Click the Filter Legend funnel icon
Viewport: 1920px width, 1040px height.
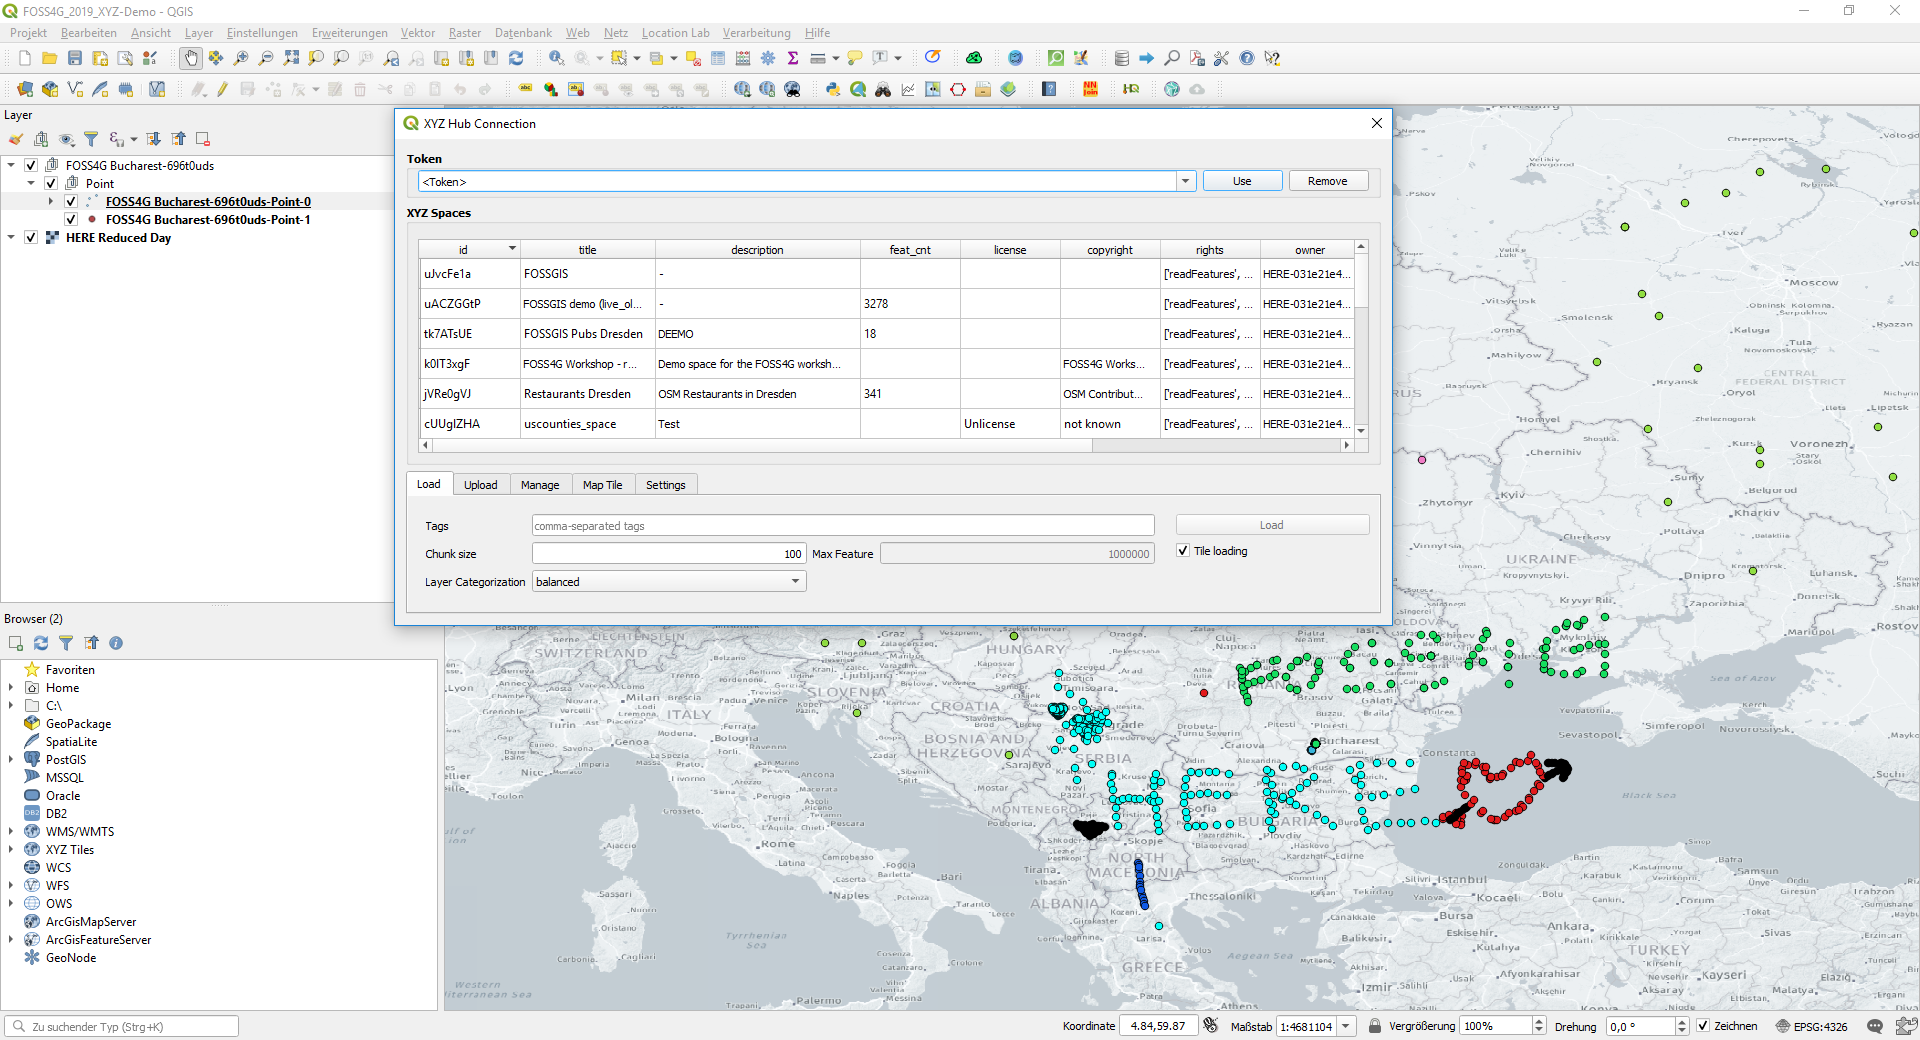[91, 139]
